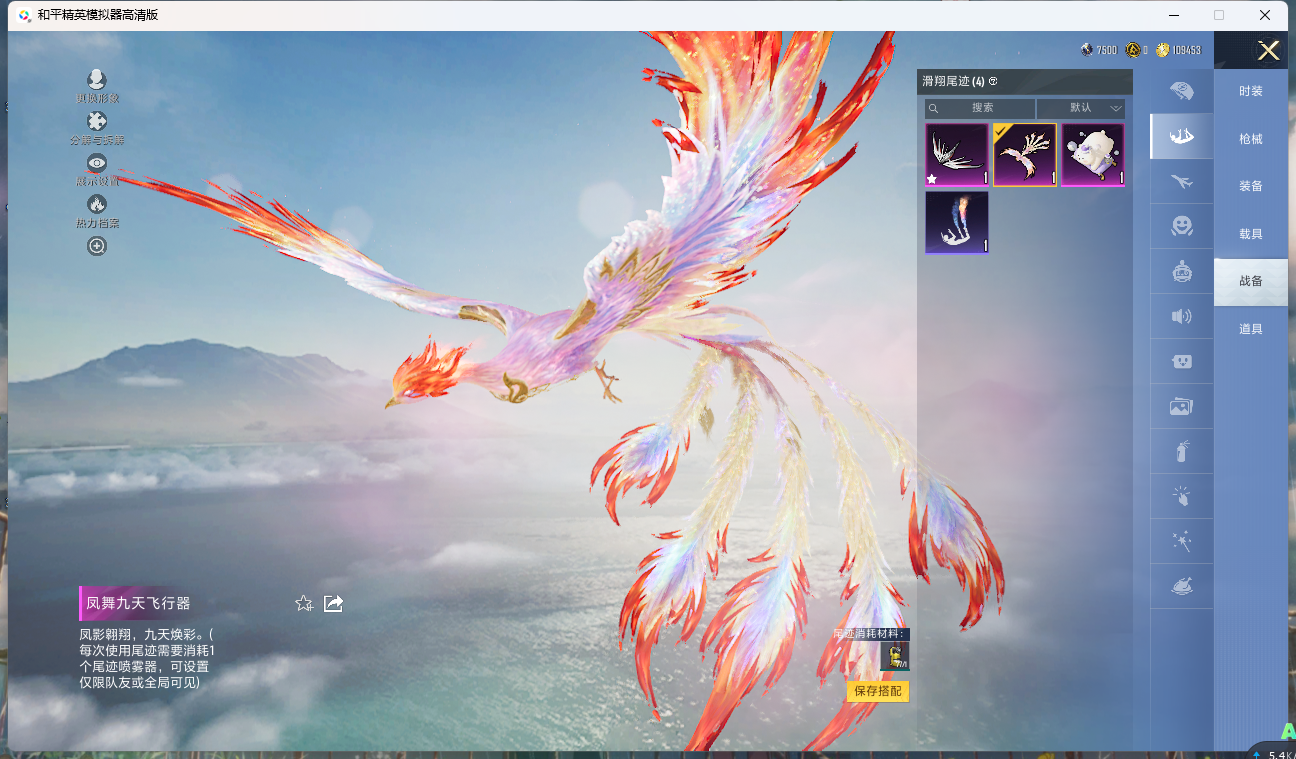Click the emulator logo in title bar
Screen dimensions: 1296x759
pos(24,15)
